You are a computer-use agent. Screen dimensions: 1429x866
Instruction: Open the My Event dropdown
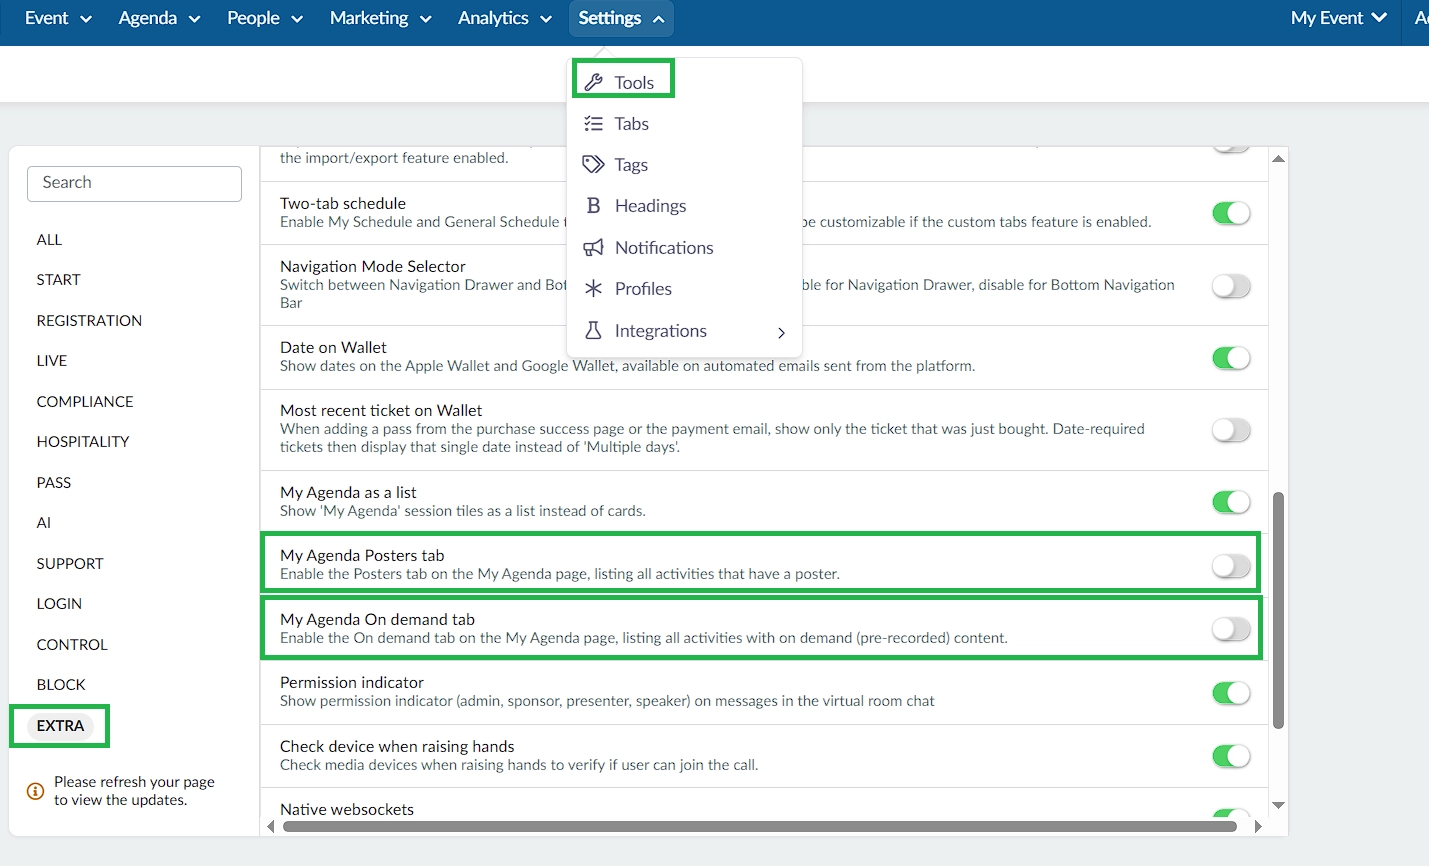click(1339, 18)
